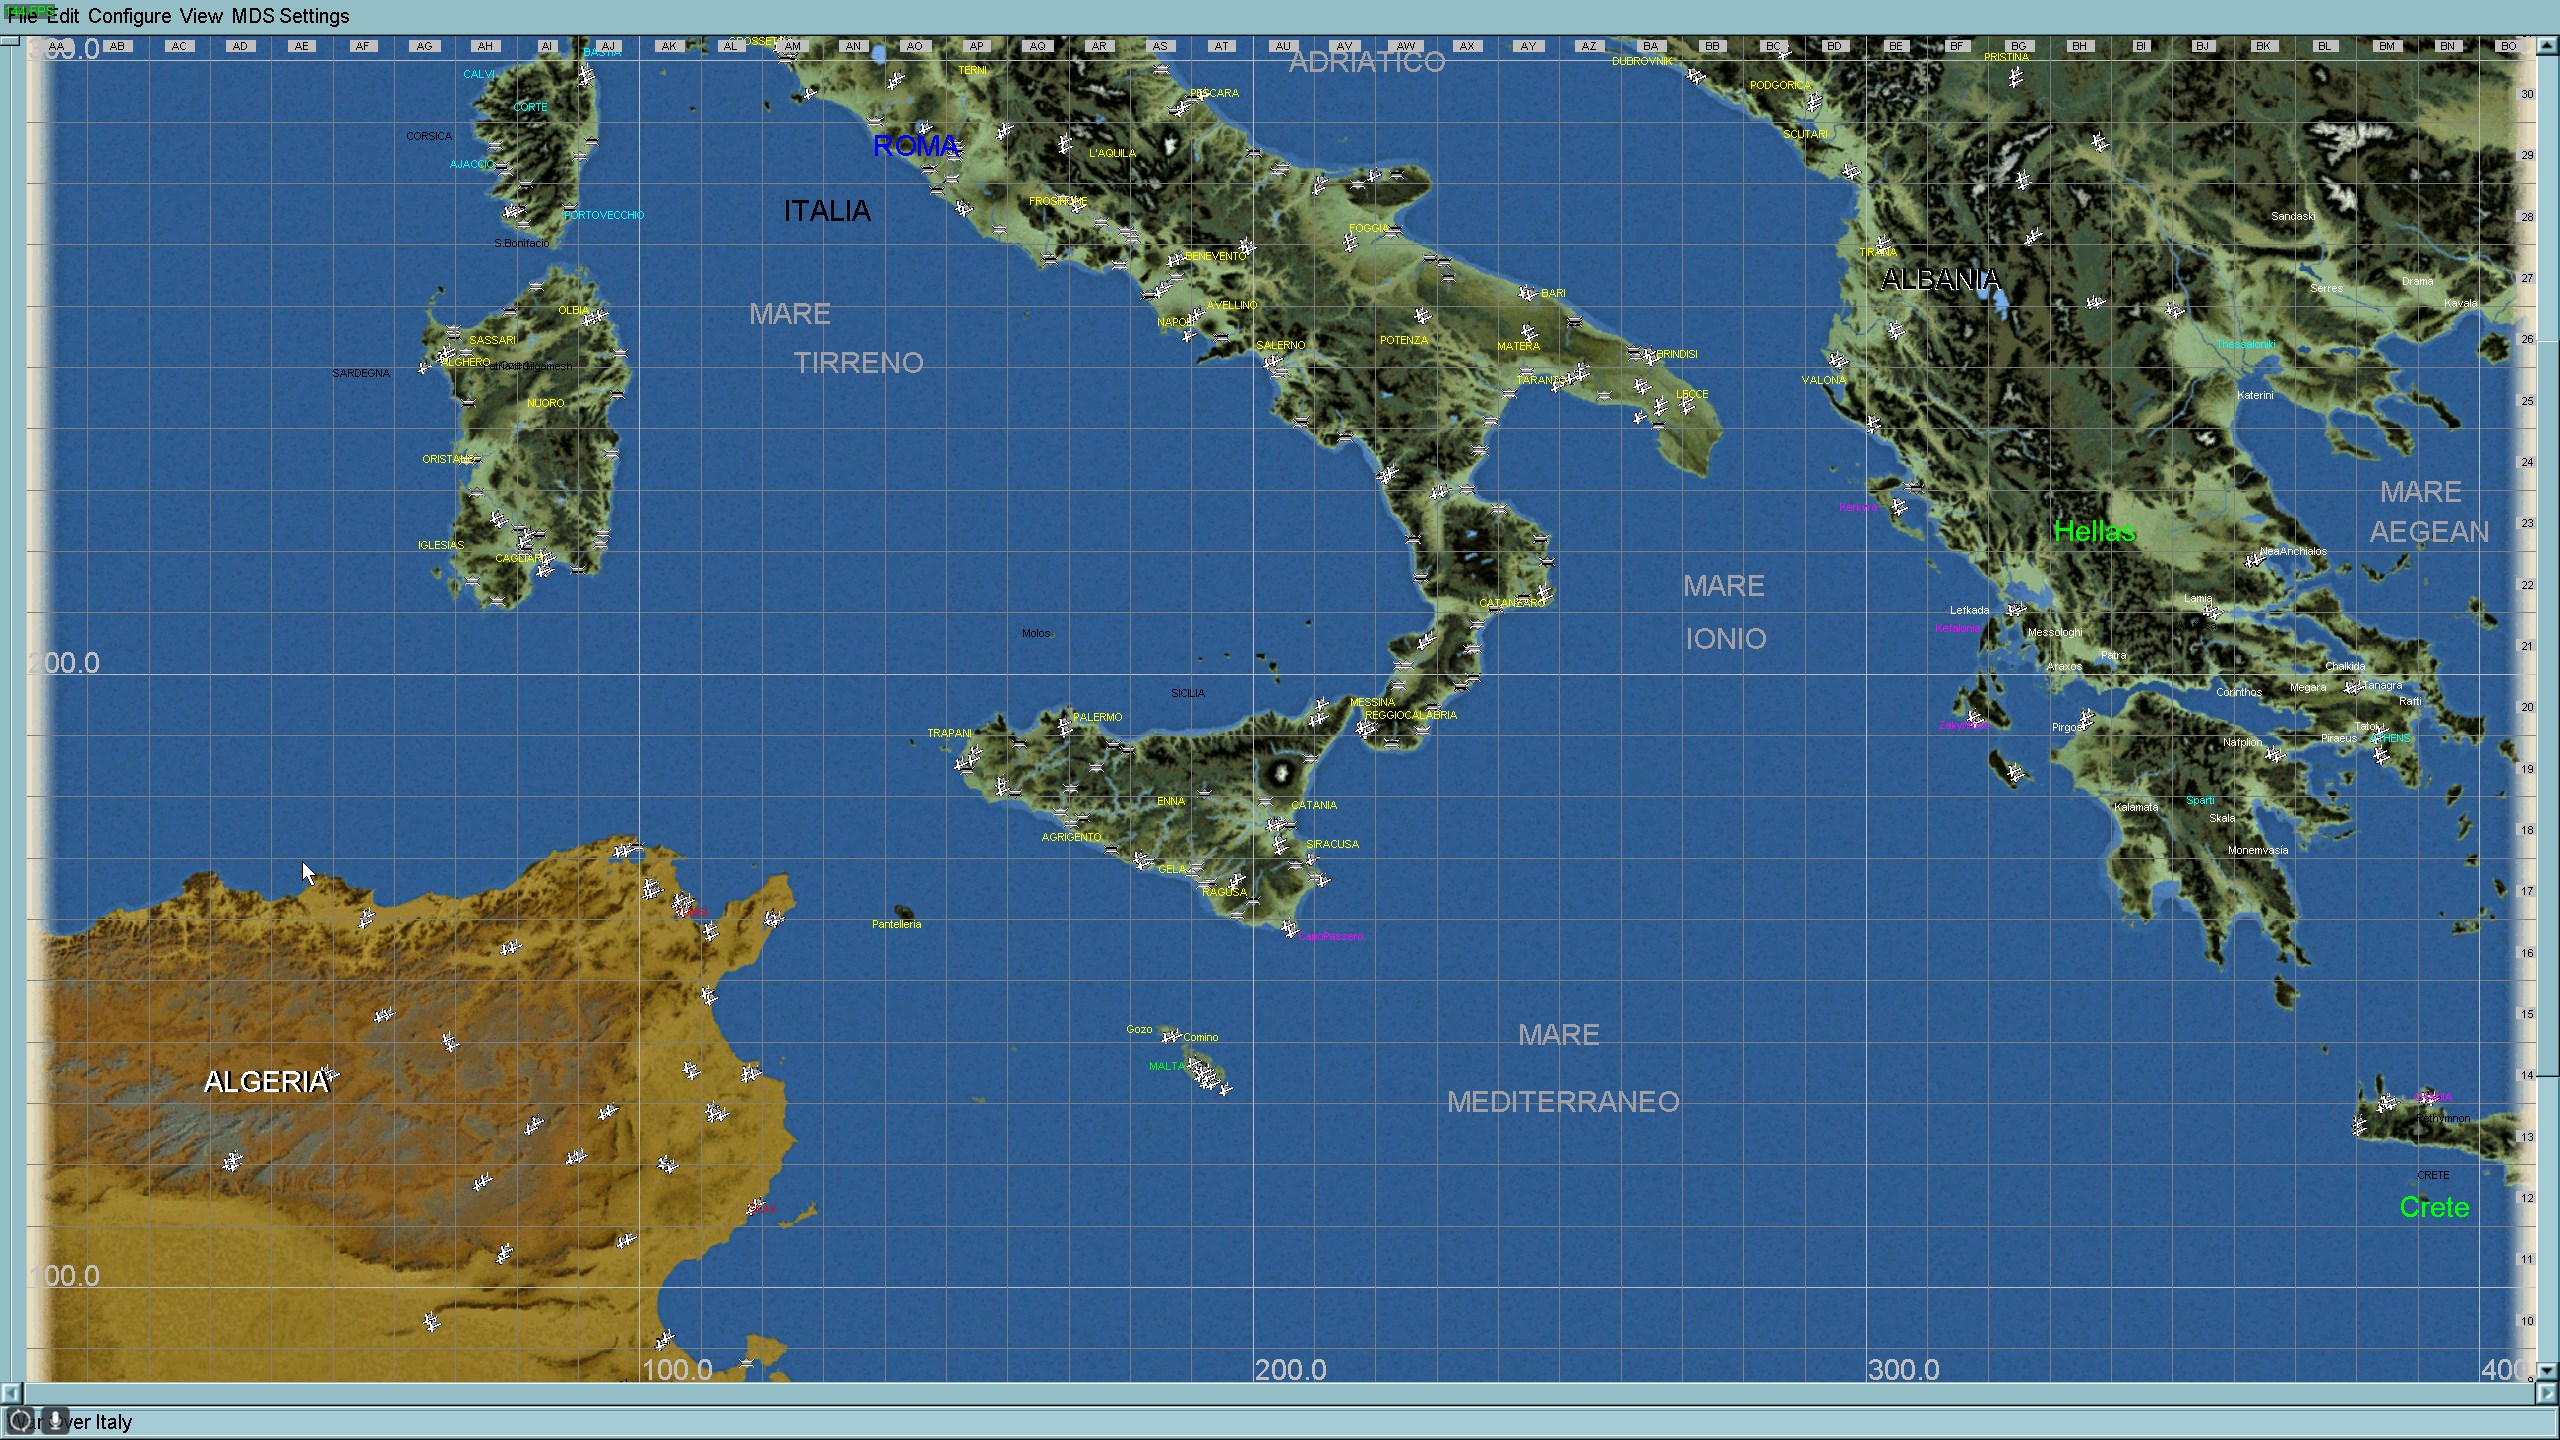Viewport: 2560px width, 1440px height.
Task: Open the File menu
Action: tap(22, 16)
